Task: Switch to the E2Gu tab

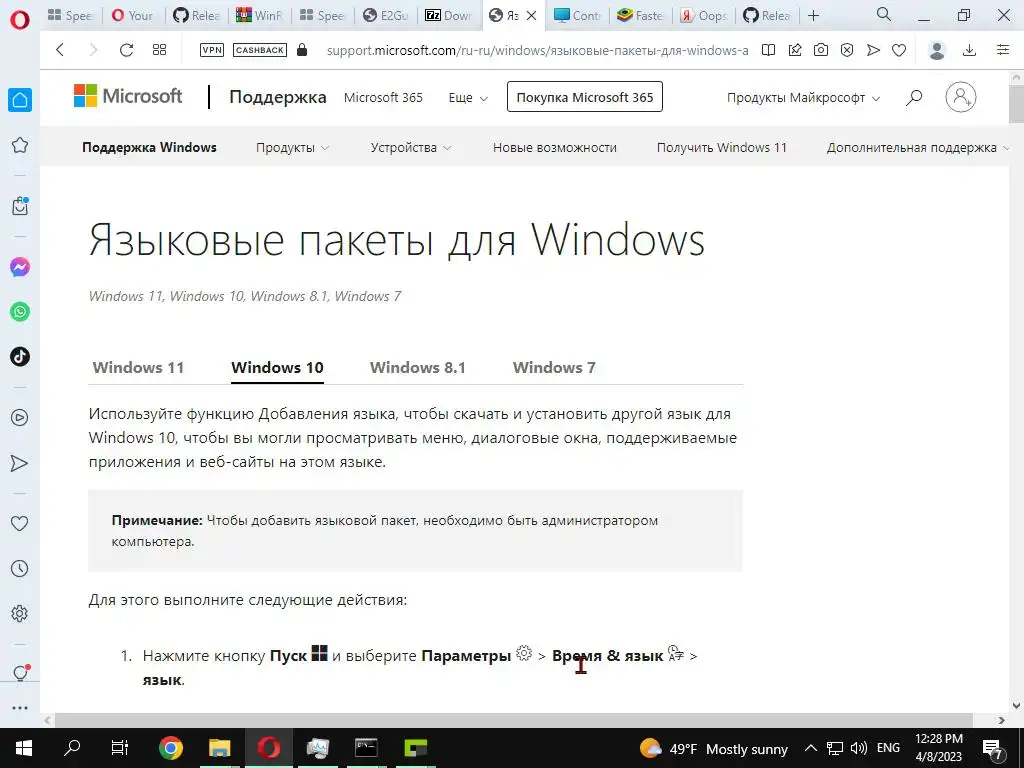Action: pos(385,15)
